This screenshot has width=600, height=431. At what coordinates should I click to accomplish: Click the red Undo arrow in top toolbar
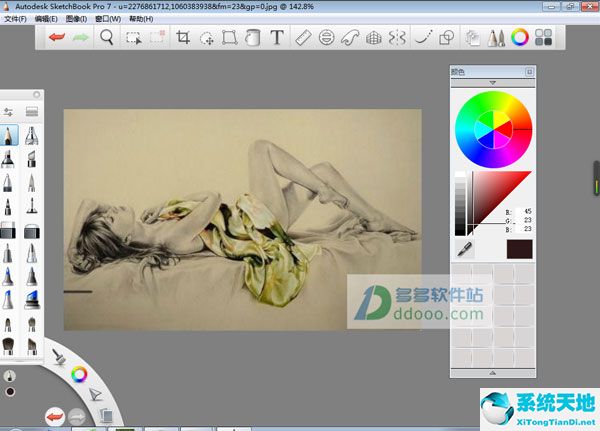pyautogui.click(x=57, y=38)
